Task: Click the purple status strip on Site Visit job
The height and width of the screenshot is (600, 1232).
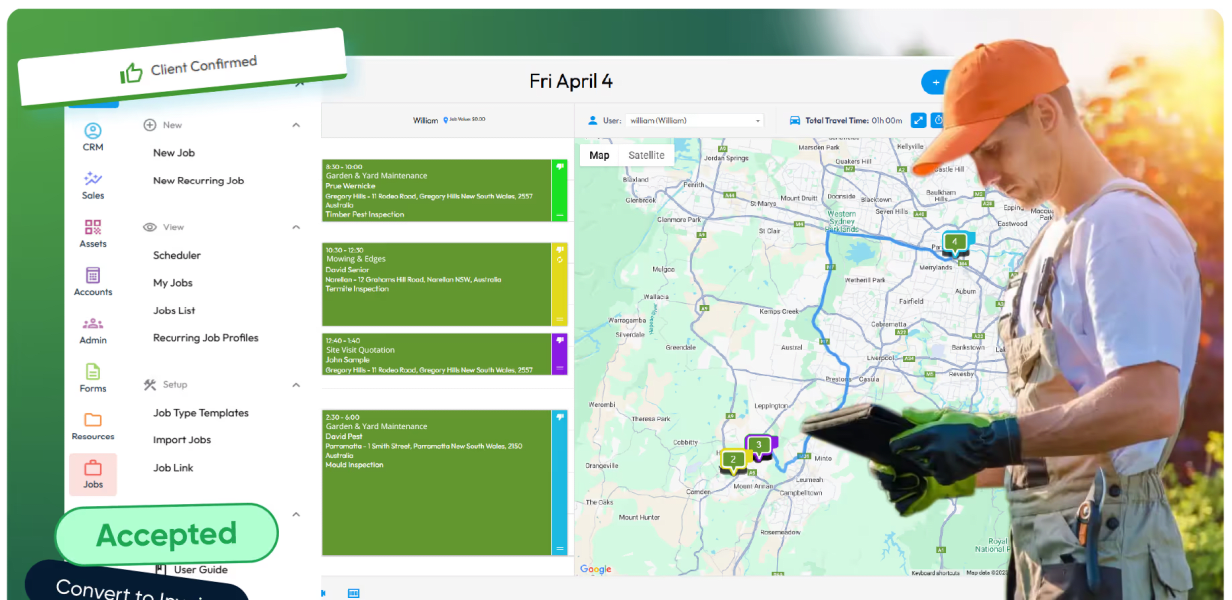Action: pos(560,354)
